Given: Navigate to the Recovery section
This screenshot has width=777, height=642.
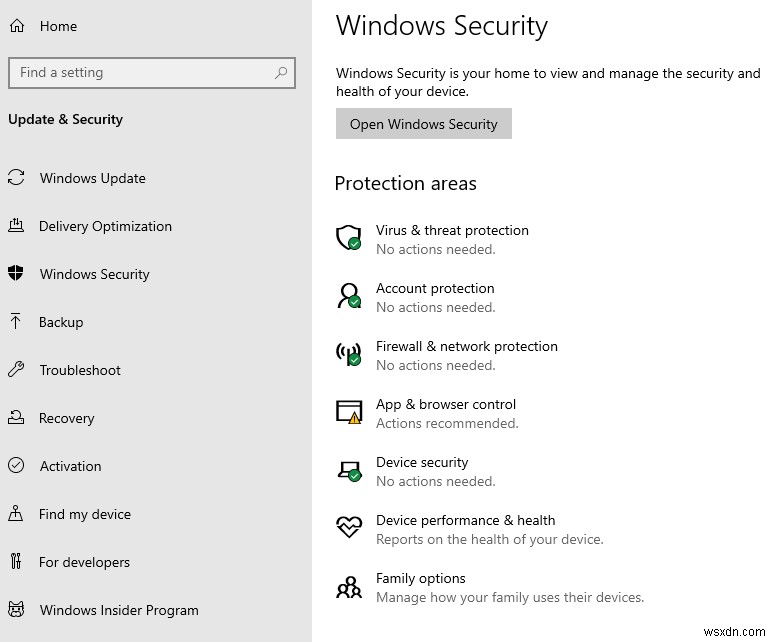Looking at the screenshot, I should pos(66,418).
